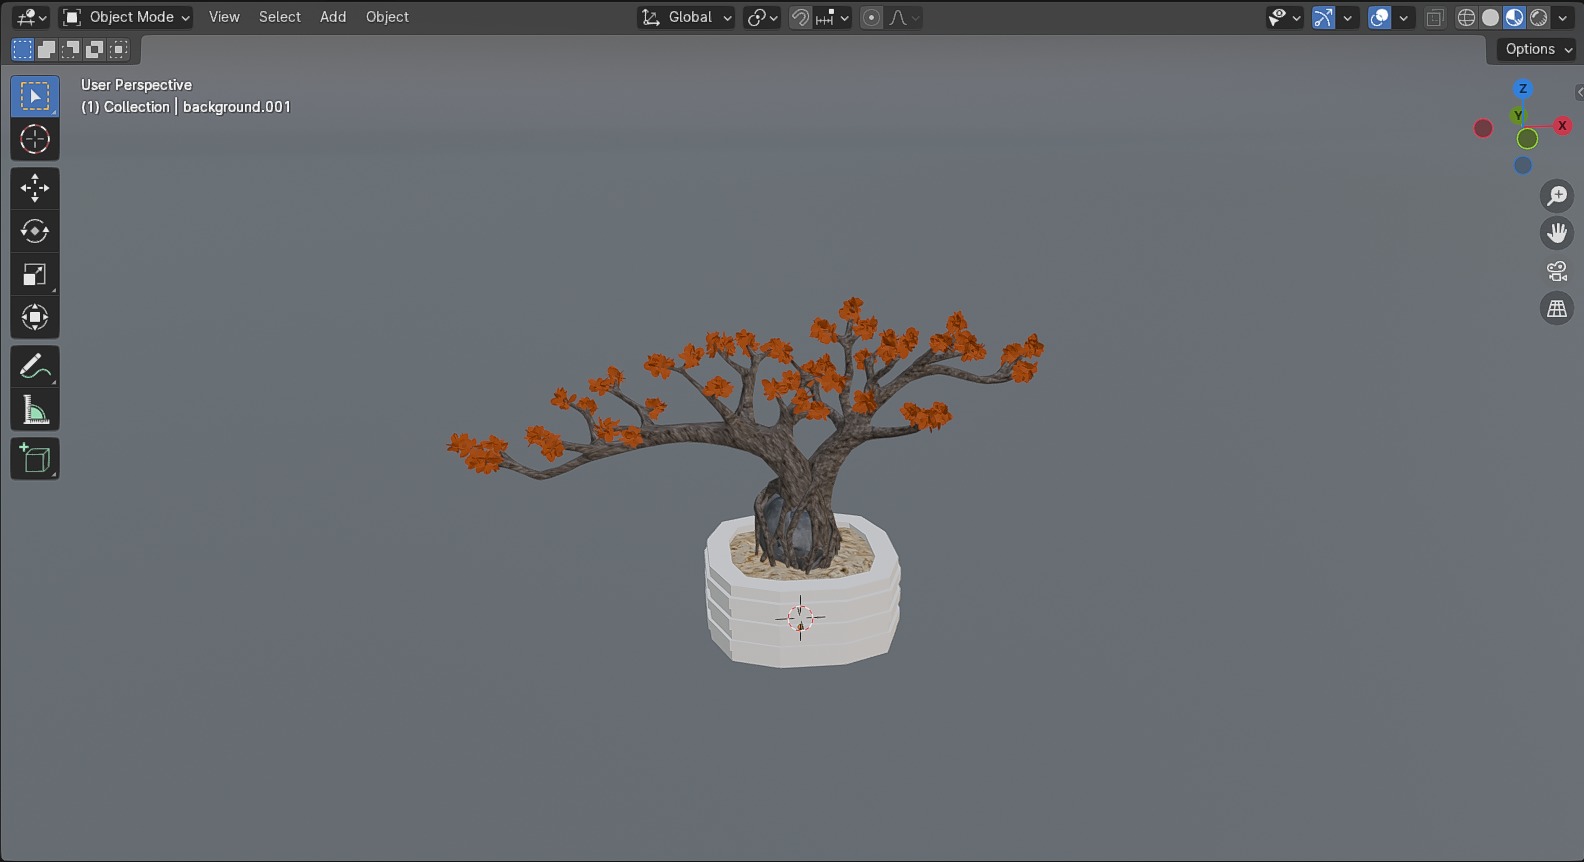
Task: Switch to wireframe viewport shading
Action: pos(1466,17)
